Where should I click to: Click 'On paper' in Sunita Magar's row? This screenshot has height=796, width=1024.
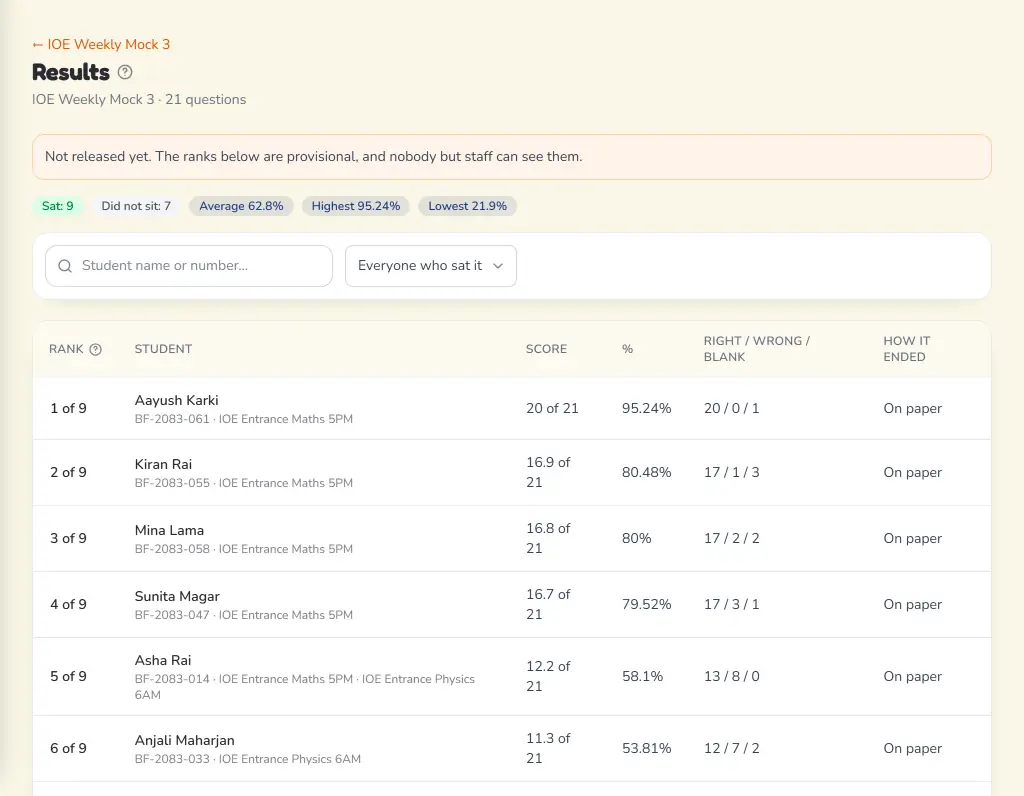point(912,604)
